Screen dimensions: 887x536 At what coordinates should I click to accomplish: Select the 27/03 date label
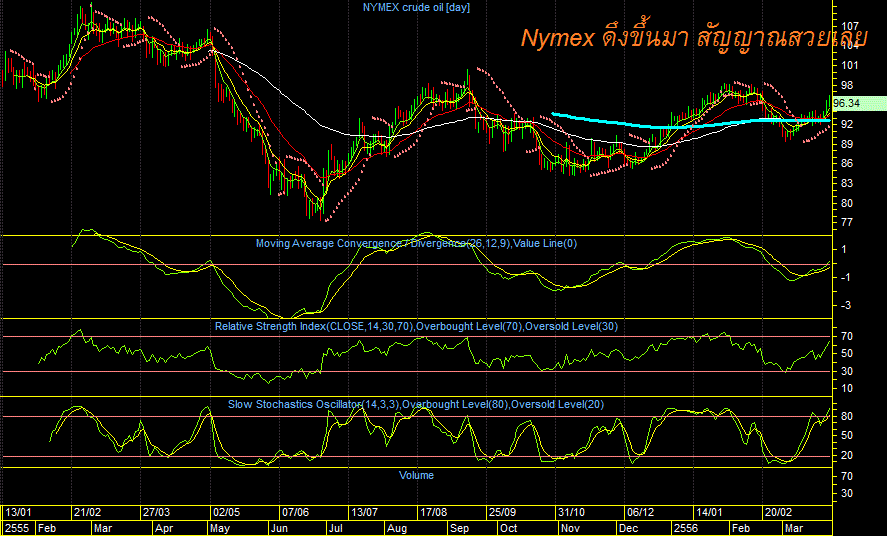157,512
